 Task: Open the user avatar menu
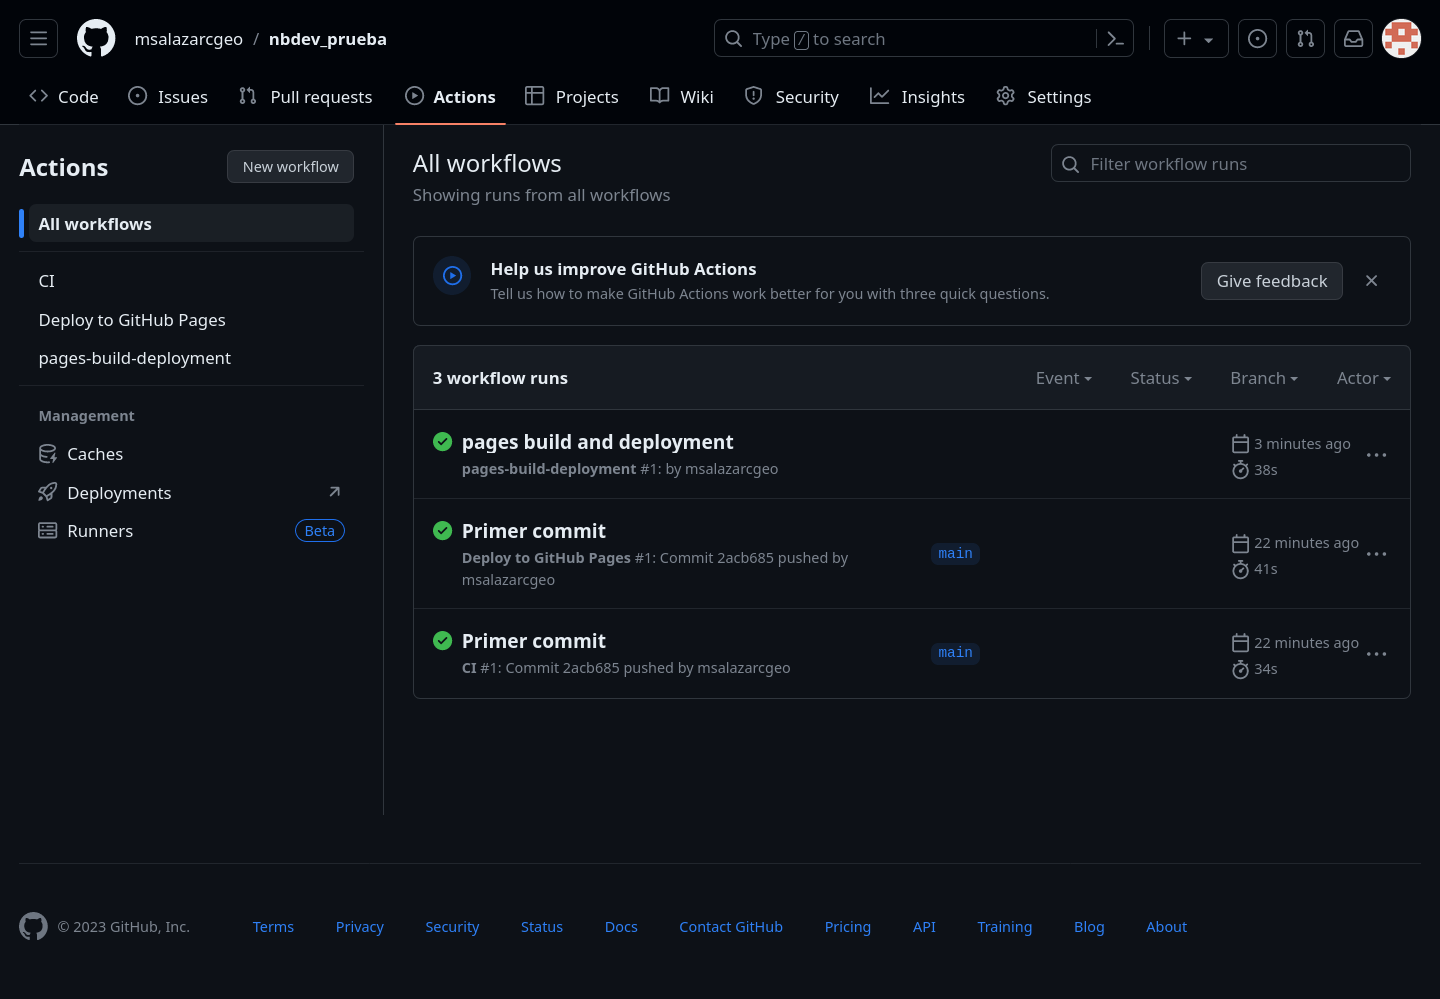point(1401,39)
